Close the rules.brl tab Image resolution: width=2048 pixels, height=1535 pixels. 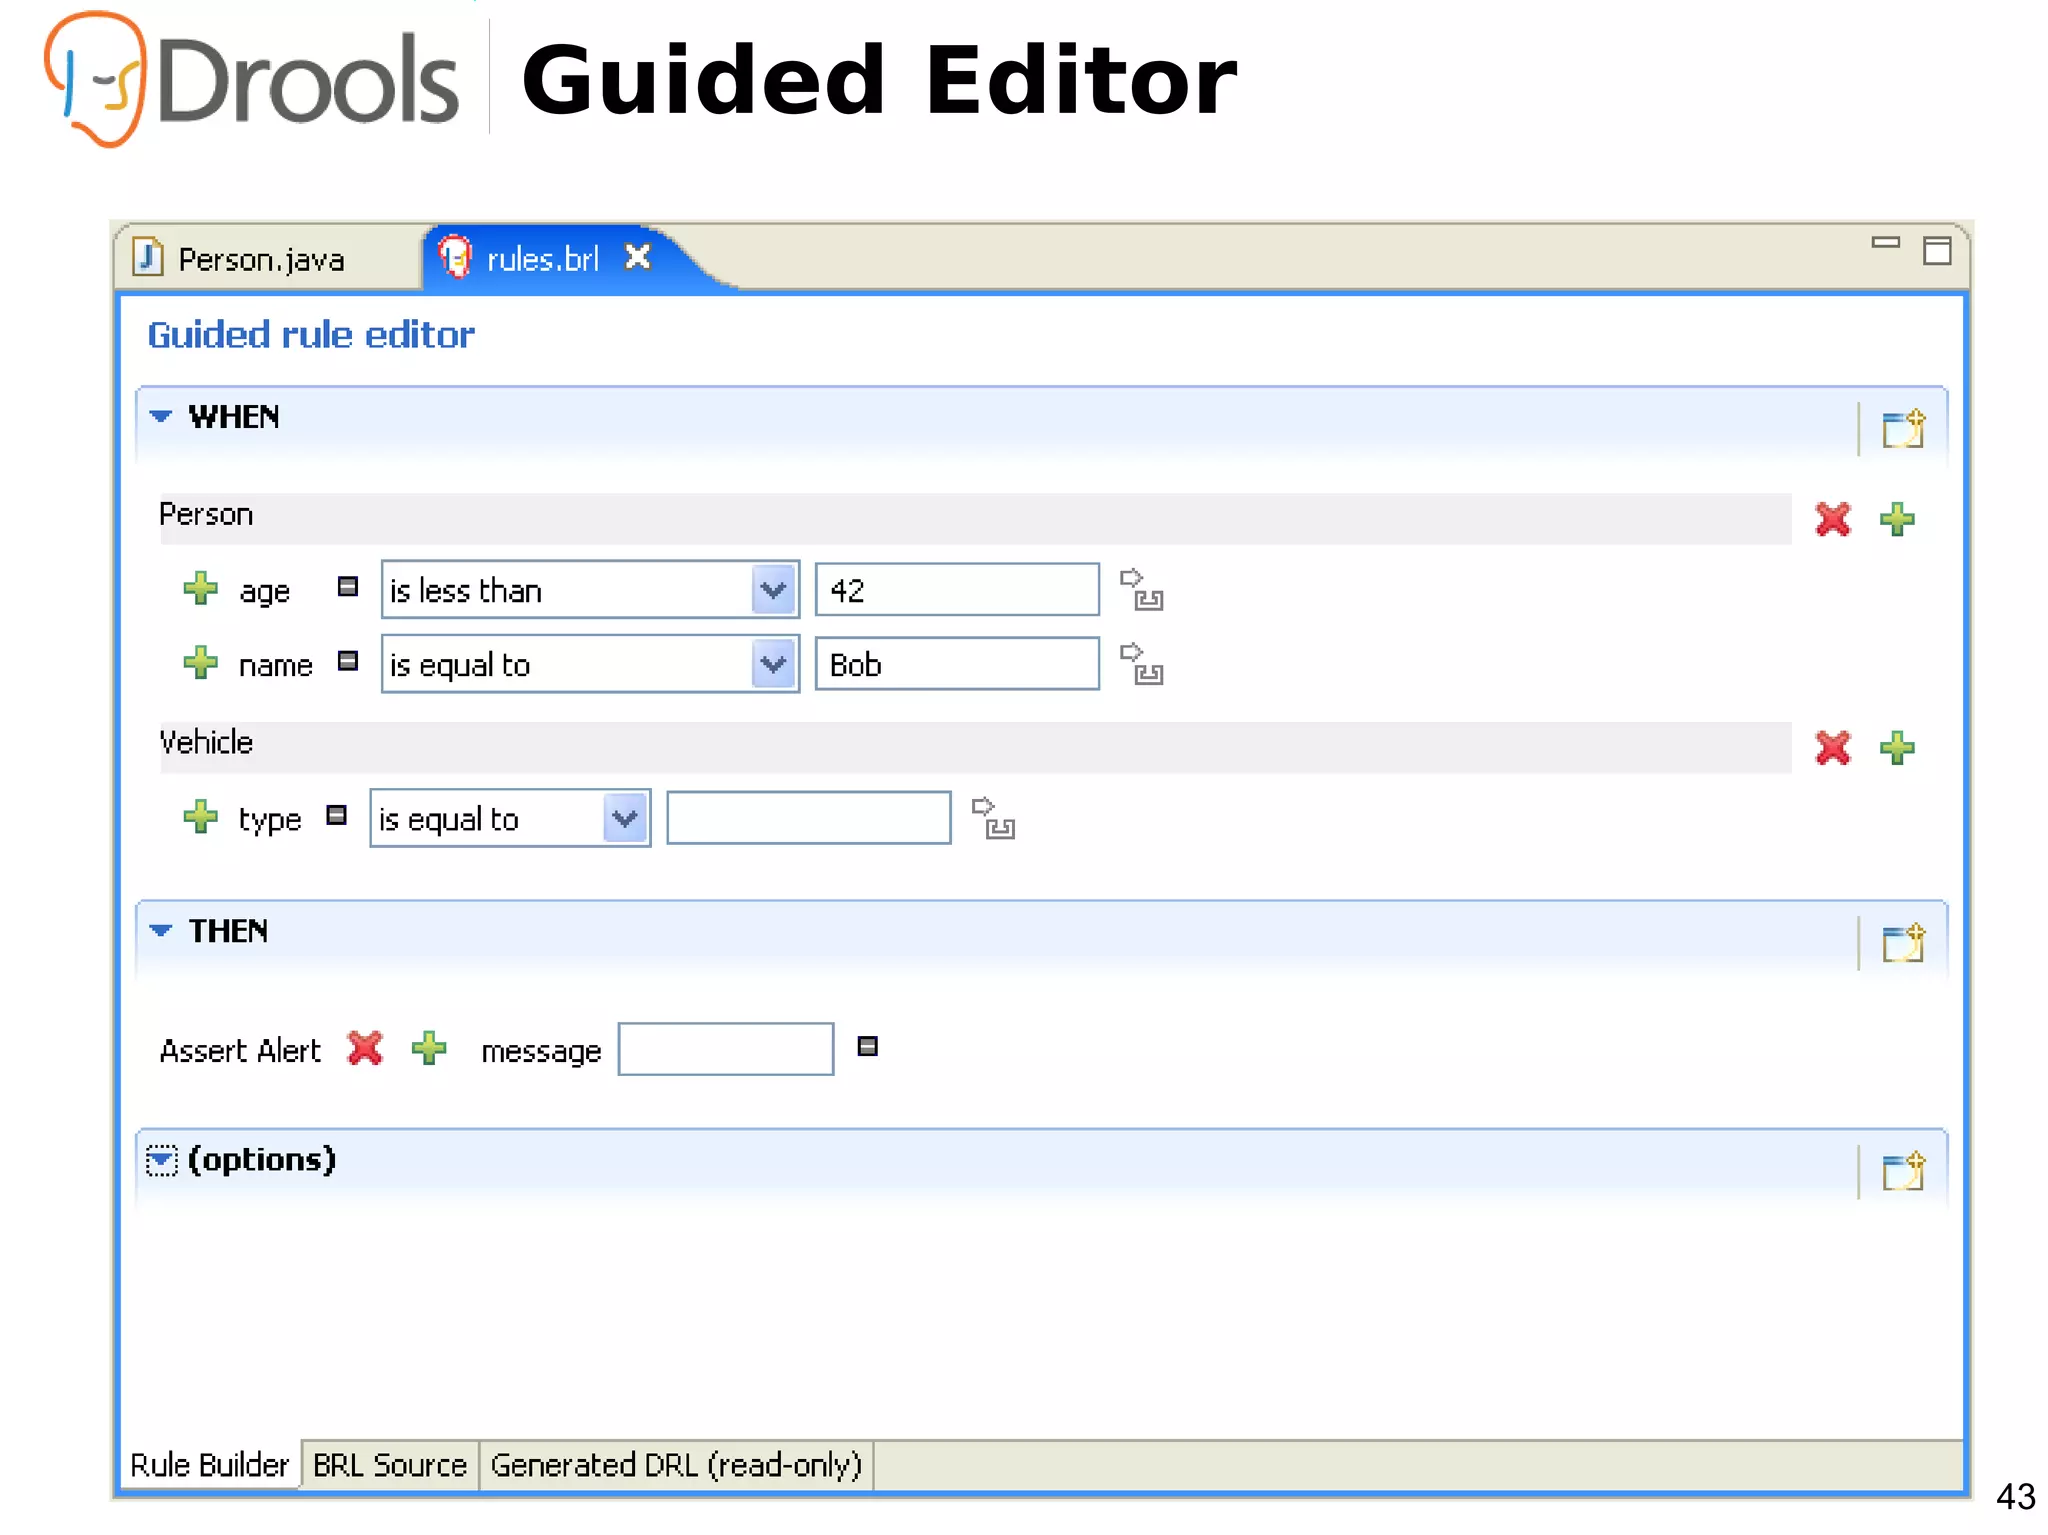click(638, 257)
